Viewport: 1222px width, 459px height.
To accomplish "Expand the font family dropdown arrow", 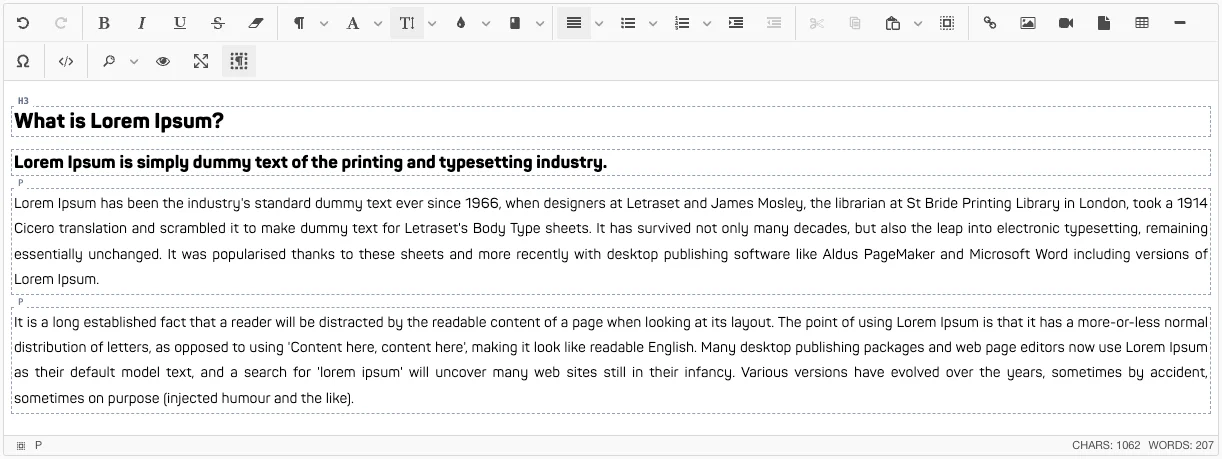I will coord(378,23).
